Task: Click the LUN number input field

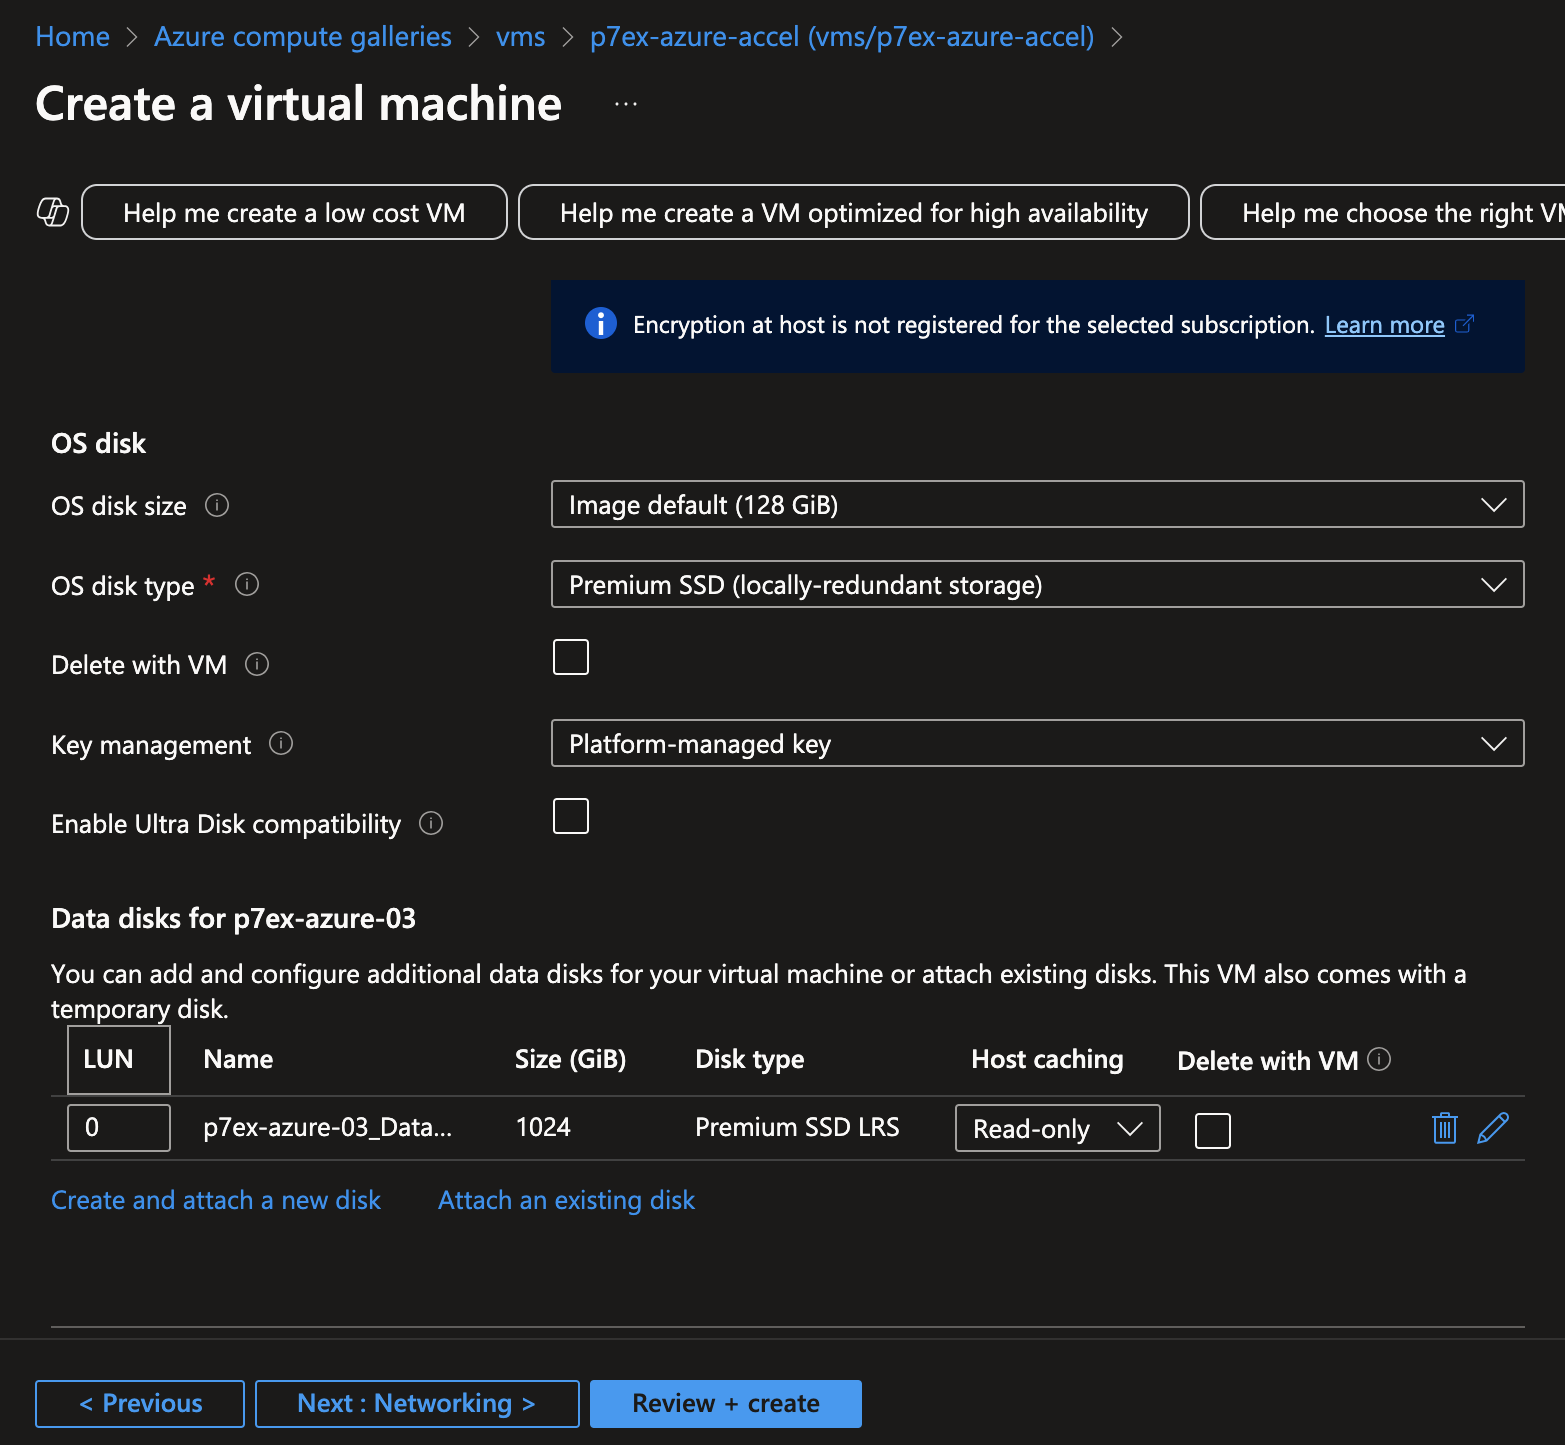Action: [x=118, y=1128]
